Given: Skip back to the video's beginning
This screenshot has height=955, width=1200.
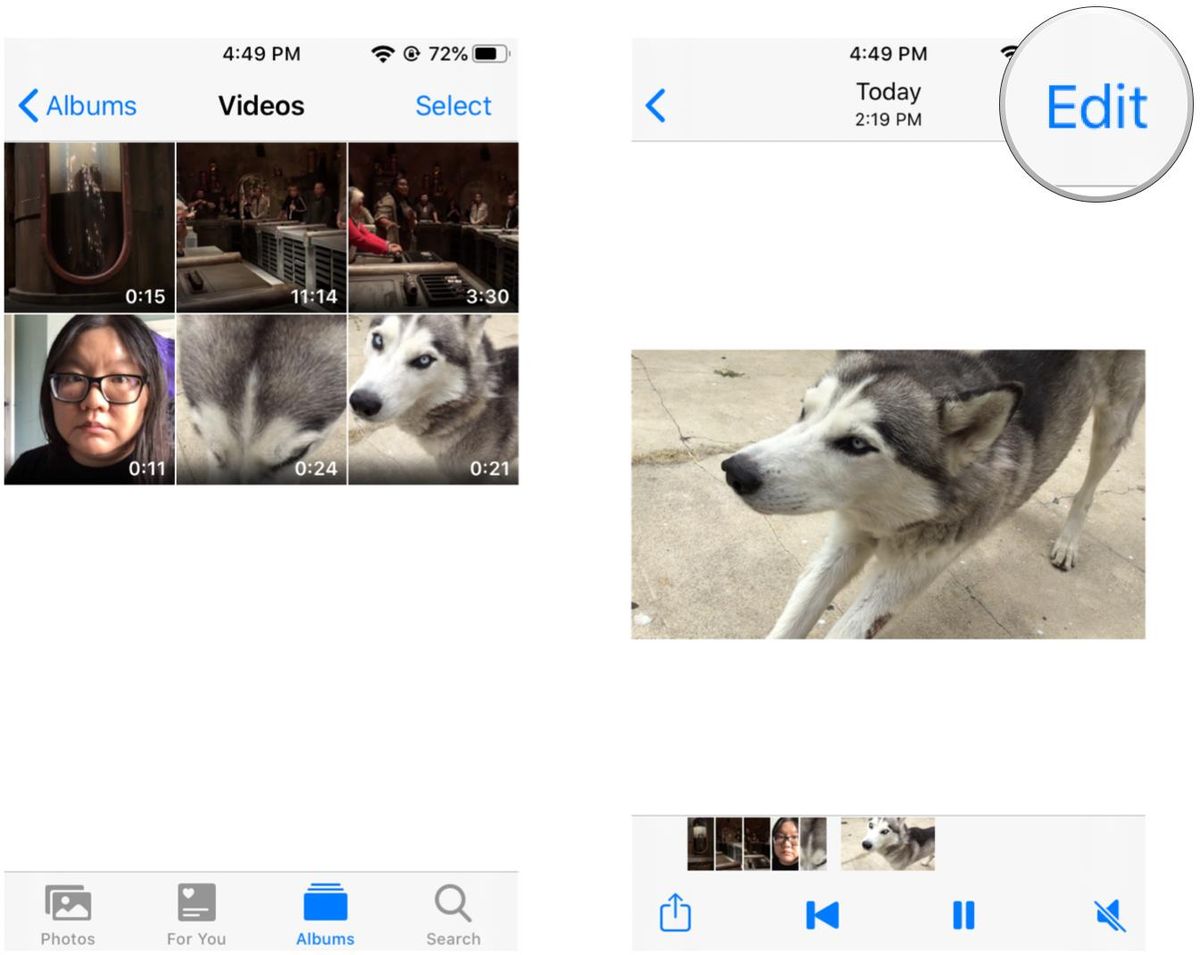Looking at the screenshot, I should pyautogui.click(x=822, y=913).
